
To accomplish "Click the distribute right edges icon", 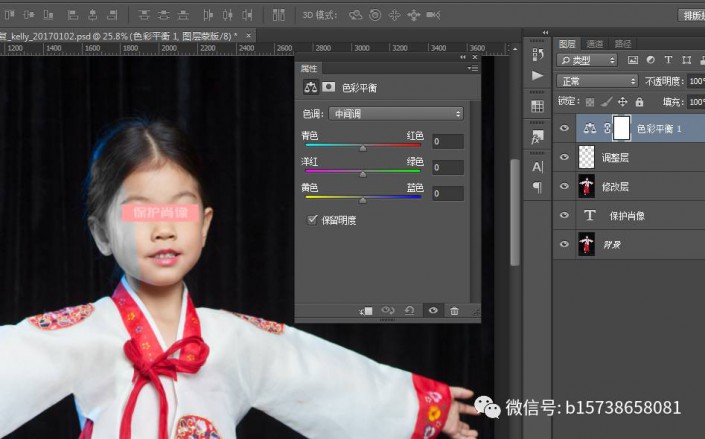I will click(x=247, y=15).
